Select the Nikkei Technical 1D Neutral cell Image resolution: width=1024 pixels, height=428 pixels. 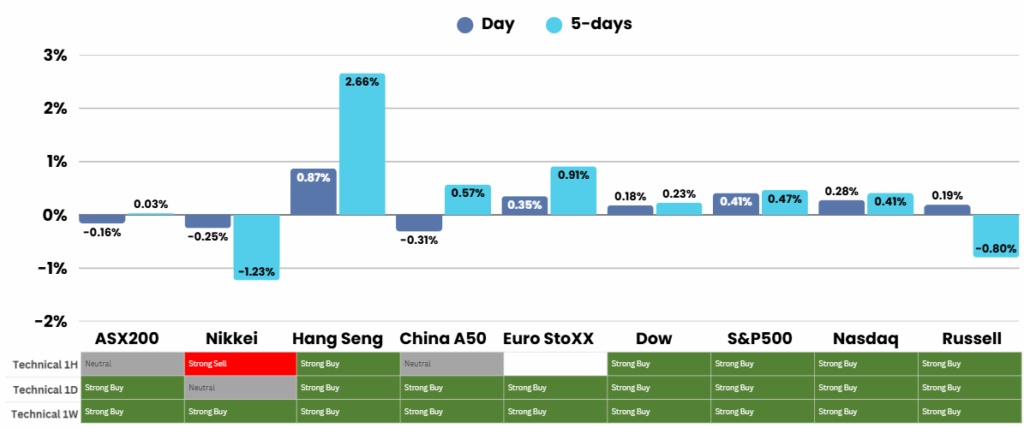[x=240, y=387]
